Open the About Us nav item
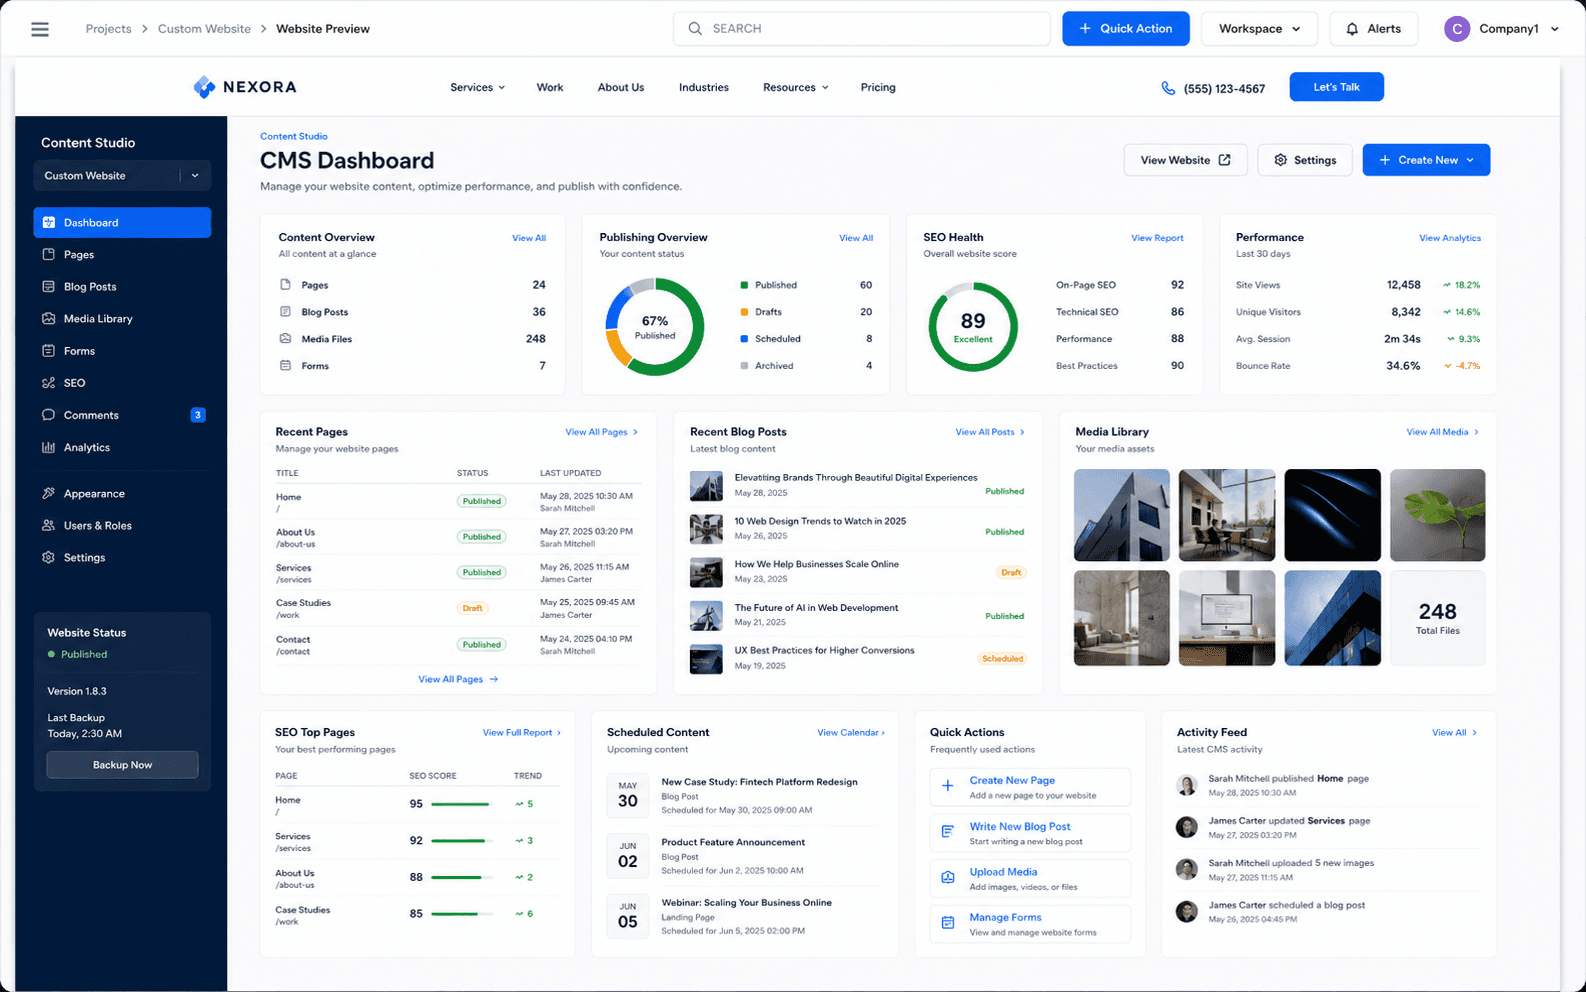The image size is (1586, 992). 621,88
